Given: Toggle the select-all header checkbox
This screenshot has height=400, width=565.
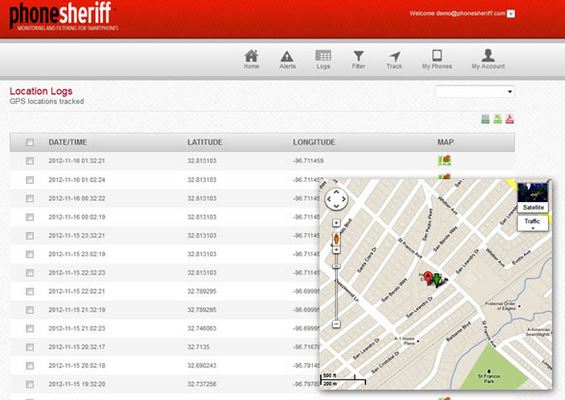Looking at the screenshot, I should 30,142.
